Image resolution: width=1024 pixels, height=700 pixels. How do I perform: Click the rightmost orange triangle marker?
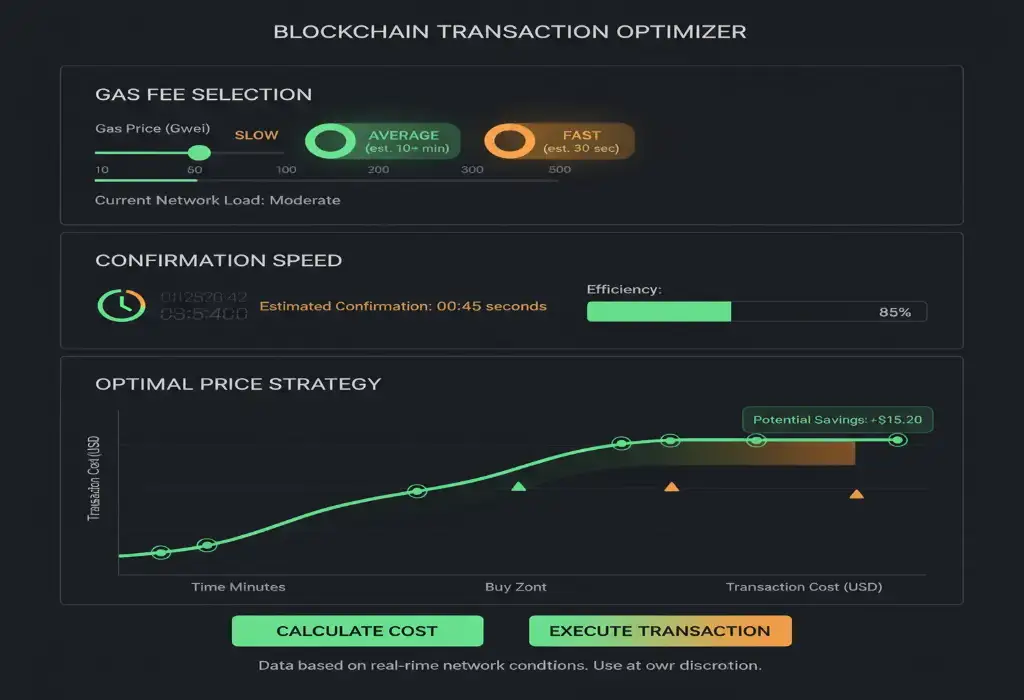pos(858,493)
